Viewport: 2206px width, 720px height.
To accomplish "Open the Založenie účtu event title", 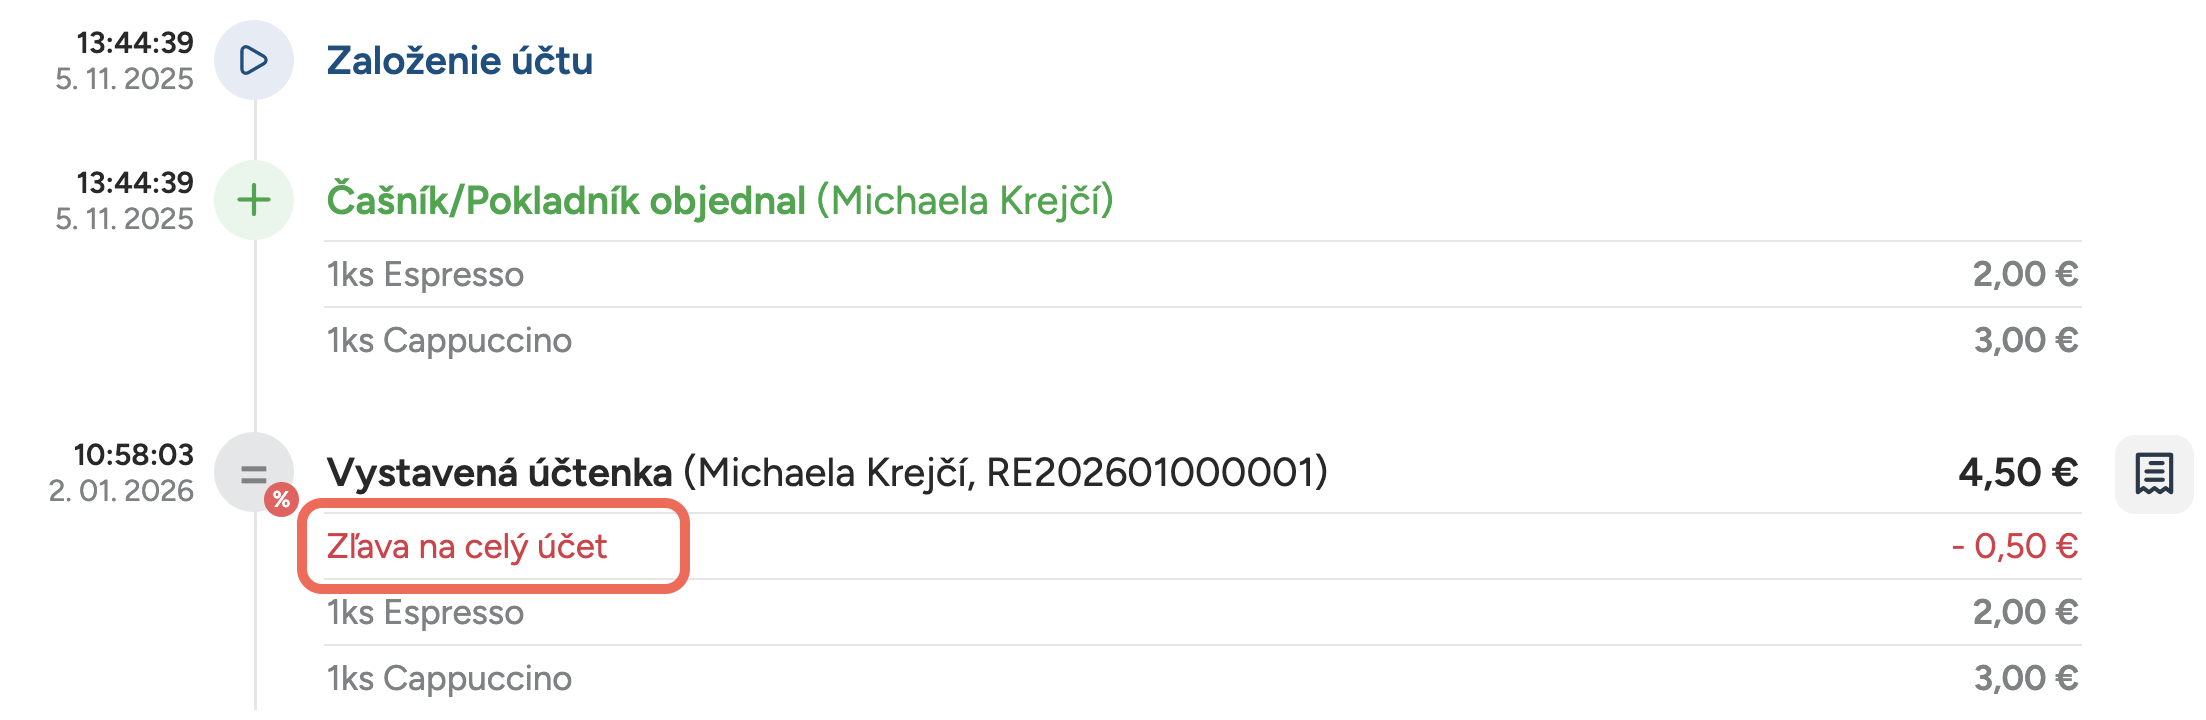I will [x=459, y=61].
